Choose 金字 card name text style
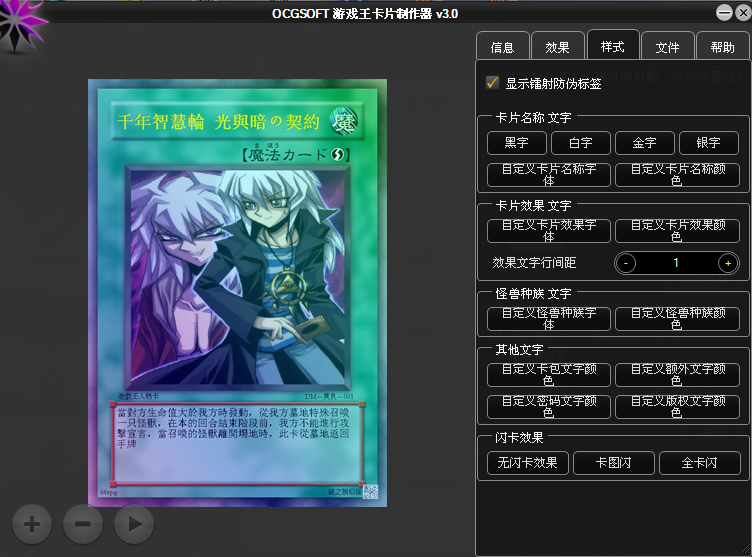752x557 pixels. (645, 143)
